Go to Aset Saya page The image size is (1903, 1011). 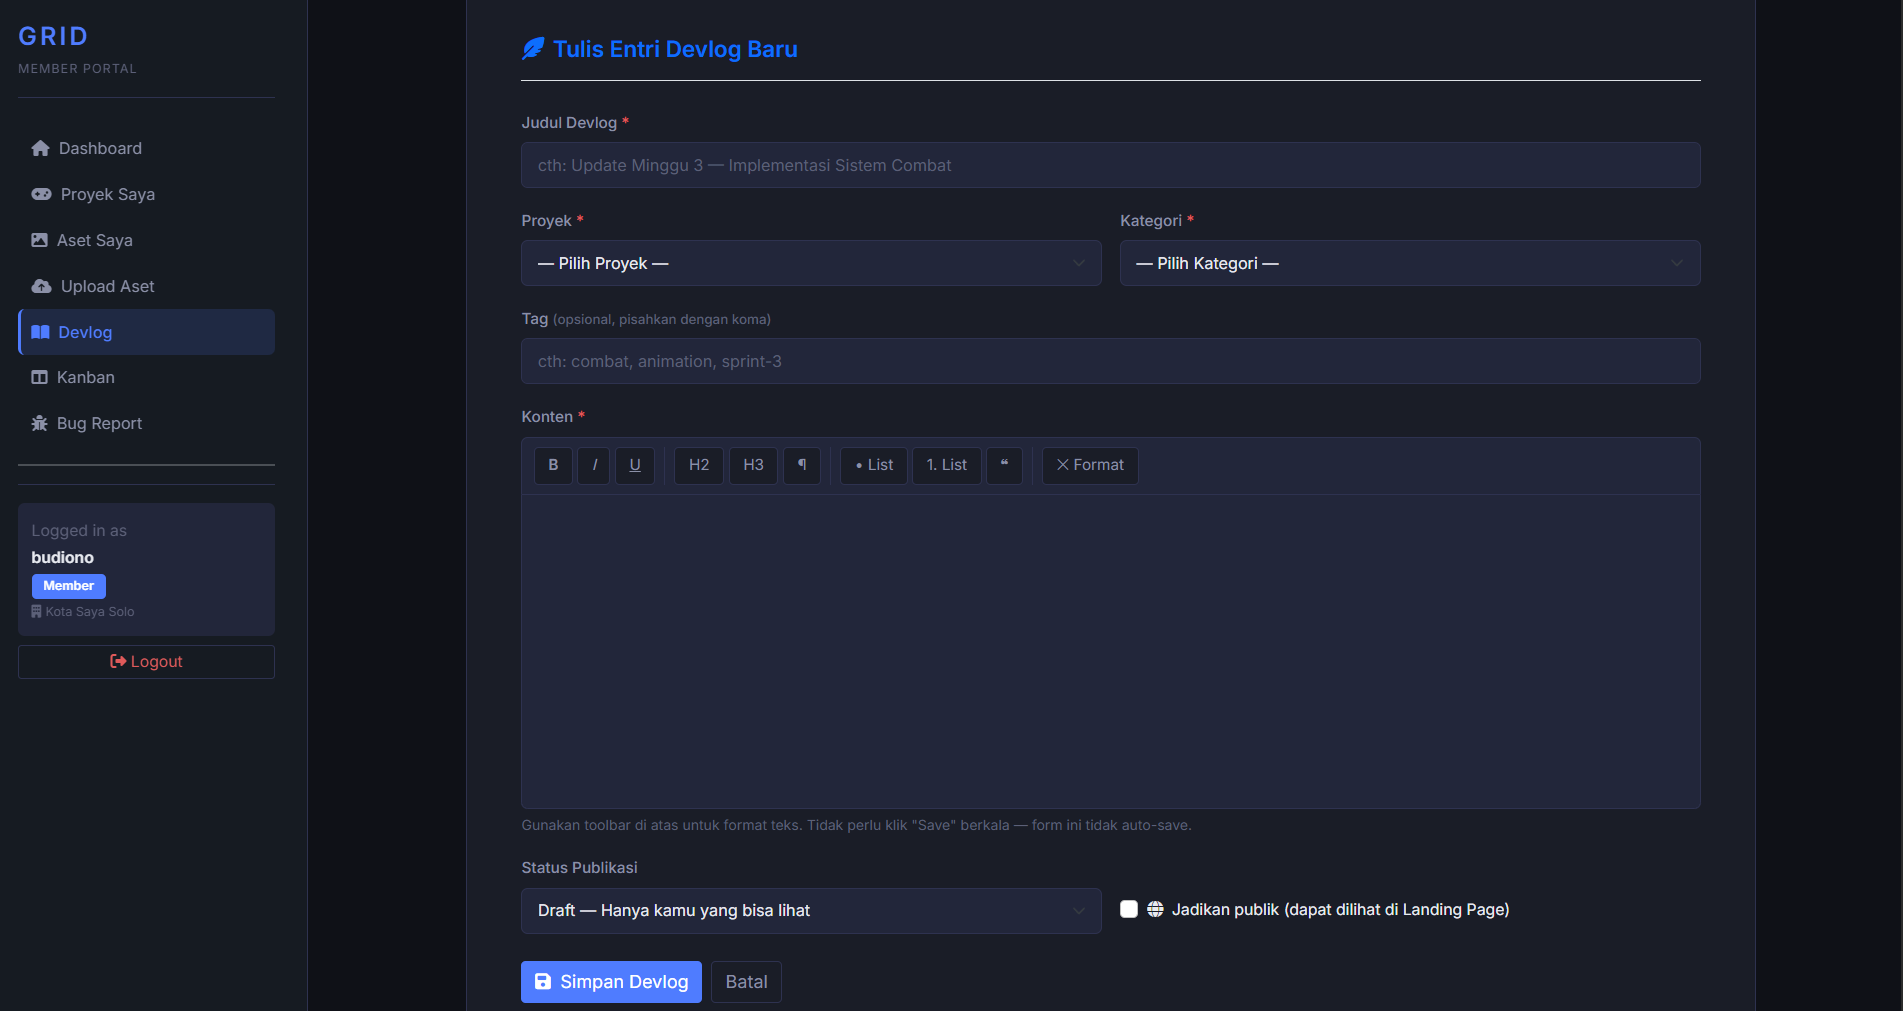click(x=146, y=240)
